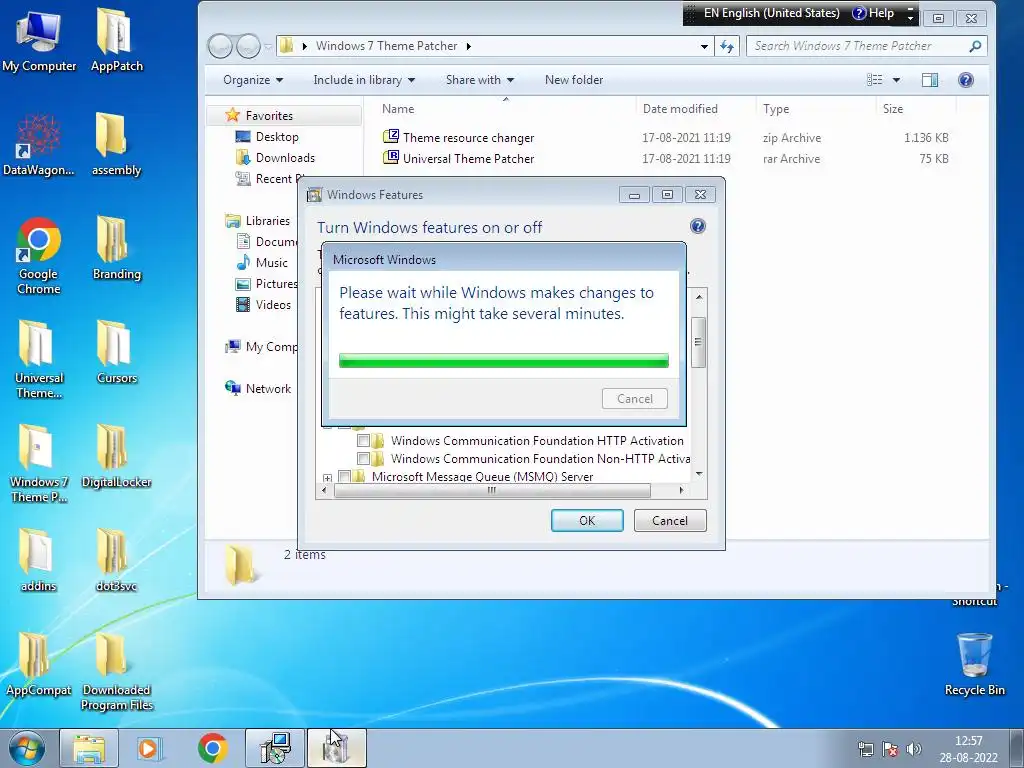Open Windows Explorer from the taskbar

[x=89, y=748]
